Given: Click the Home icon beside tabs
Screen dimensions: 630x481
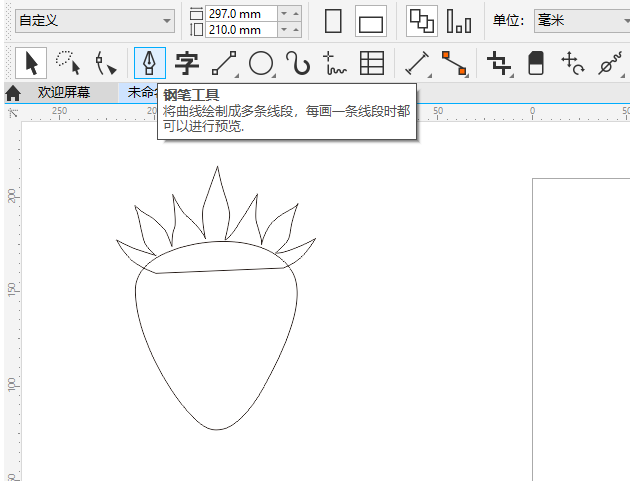Looking at the screenshot, I should [x=13, y=93].
